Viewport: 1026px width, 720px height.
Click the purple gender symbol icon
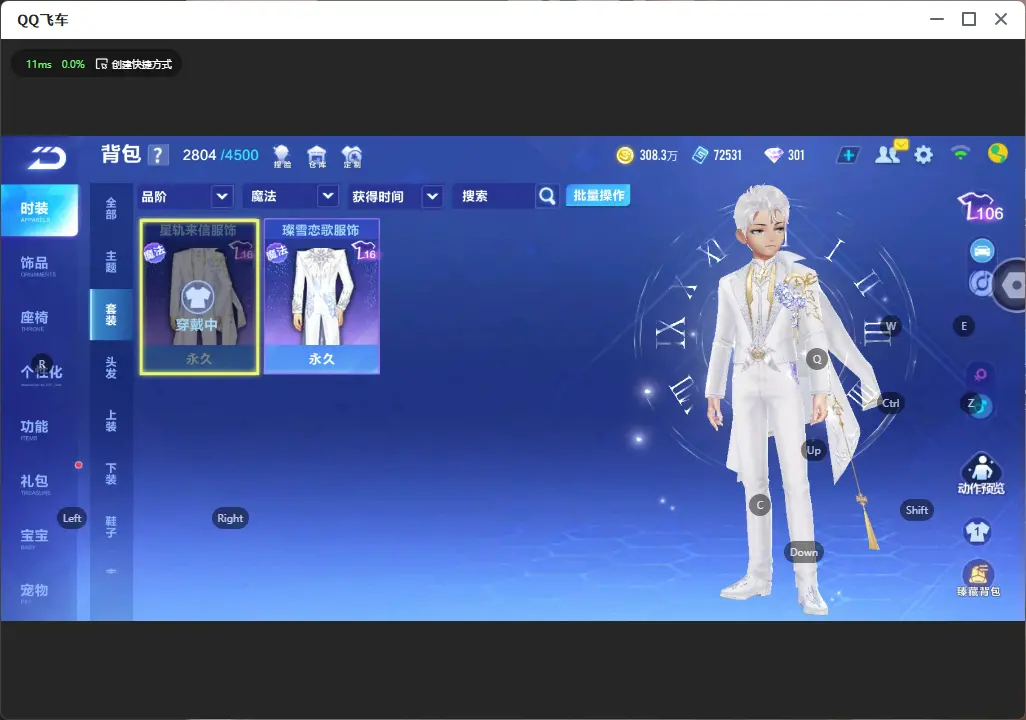click(980, 374)
